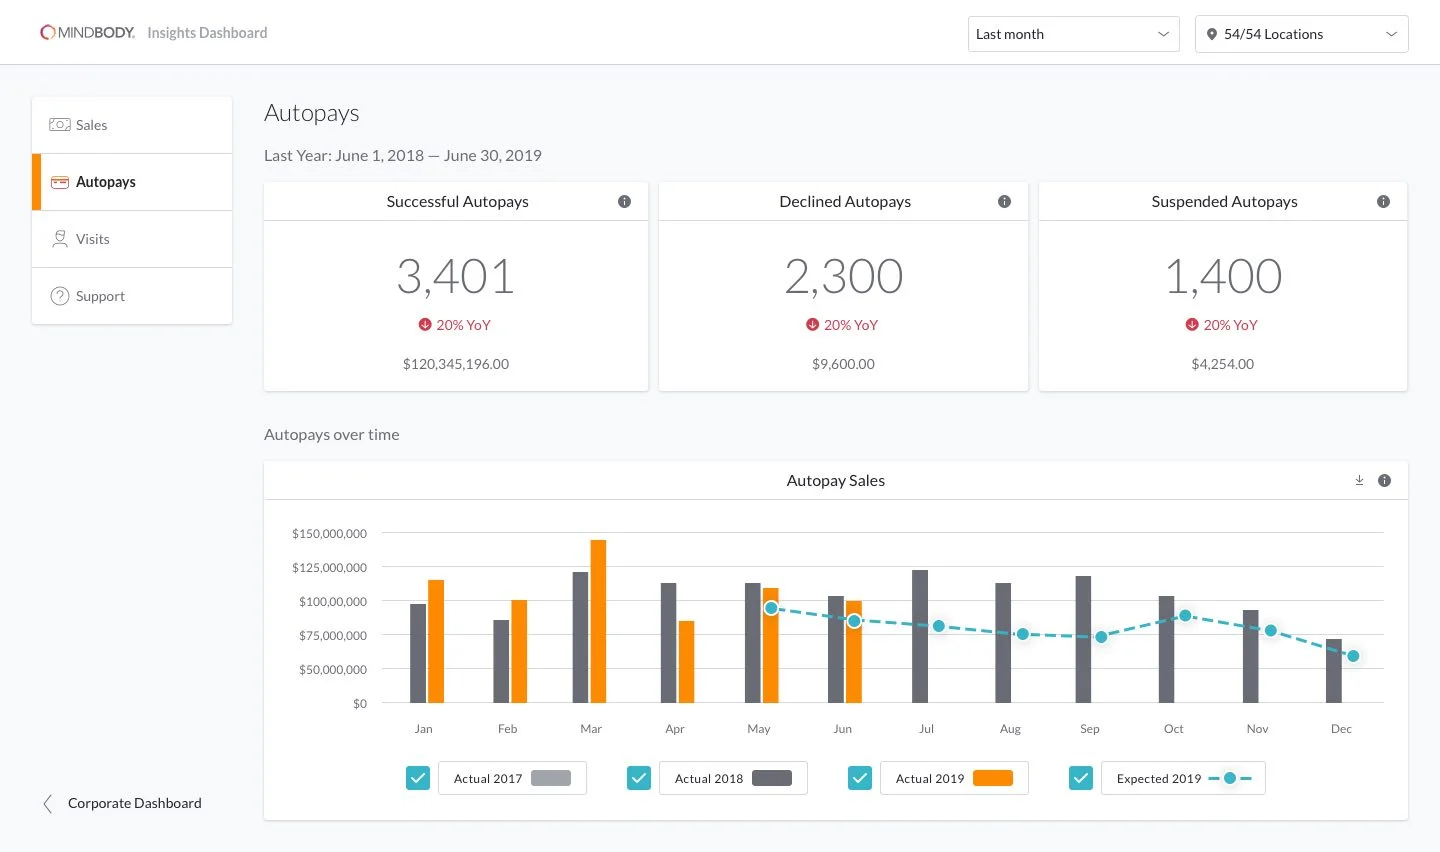Click the orange April 2019 bar
Image resolution: width=1440 pixels, height=852 pixels.
coord(686,661)
